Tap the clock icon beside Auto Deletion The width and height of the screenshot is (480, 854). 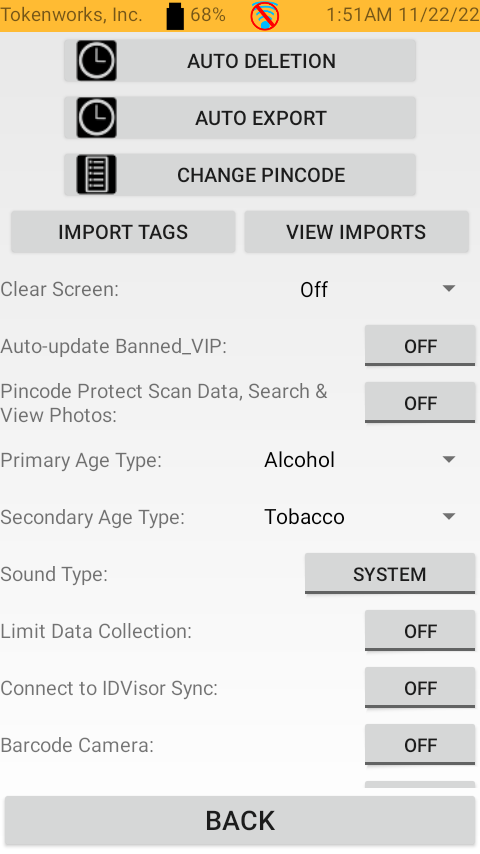pyautogui.click(x=96, y=61)
